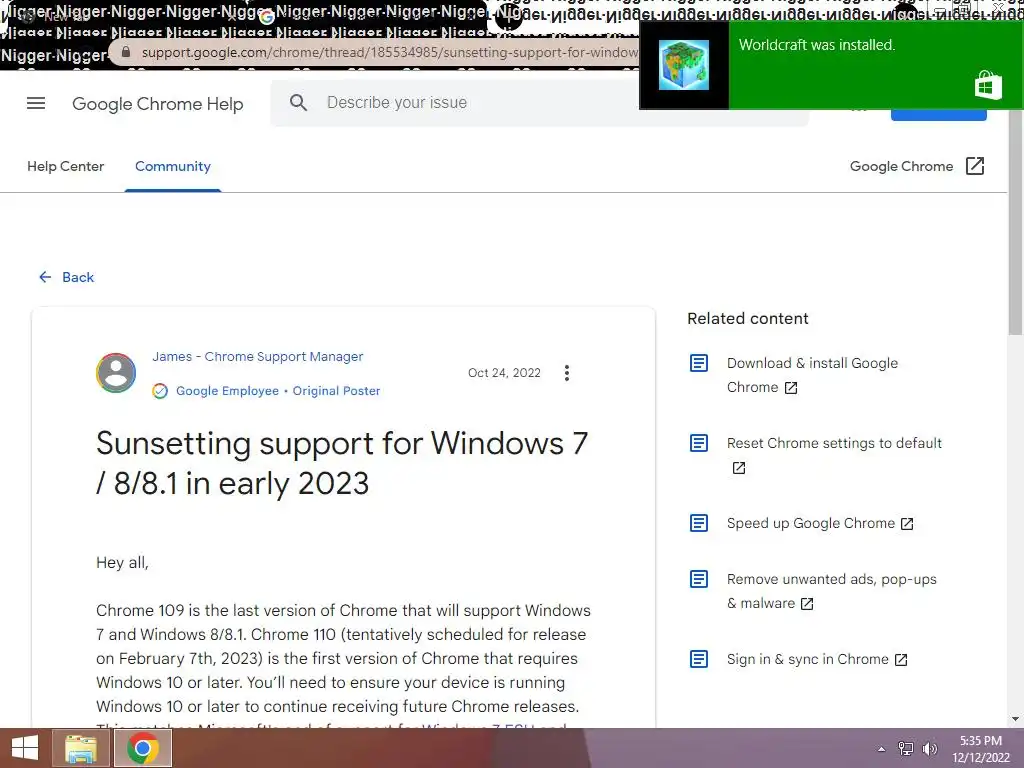Screen dimensions: 1024x768
Task: Click the document icon beside 'Sign in & sync'
Action: click(x=699, y=660)
